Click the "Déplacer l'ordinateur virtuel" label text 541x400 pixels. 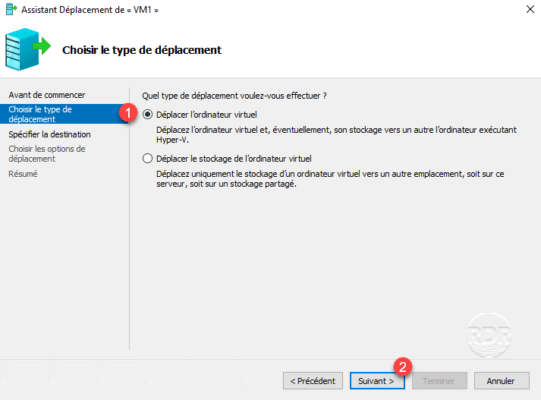tap(207, 115)
